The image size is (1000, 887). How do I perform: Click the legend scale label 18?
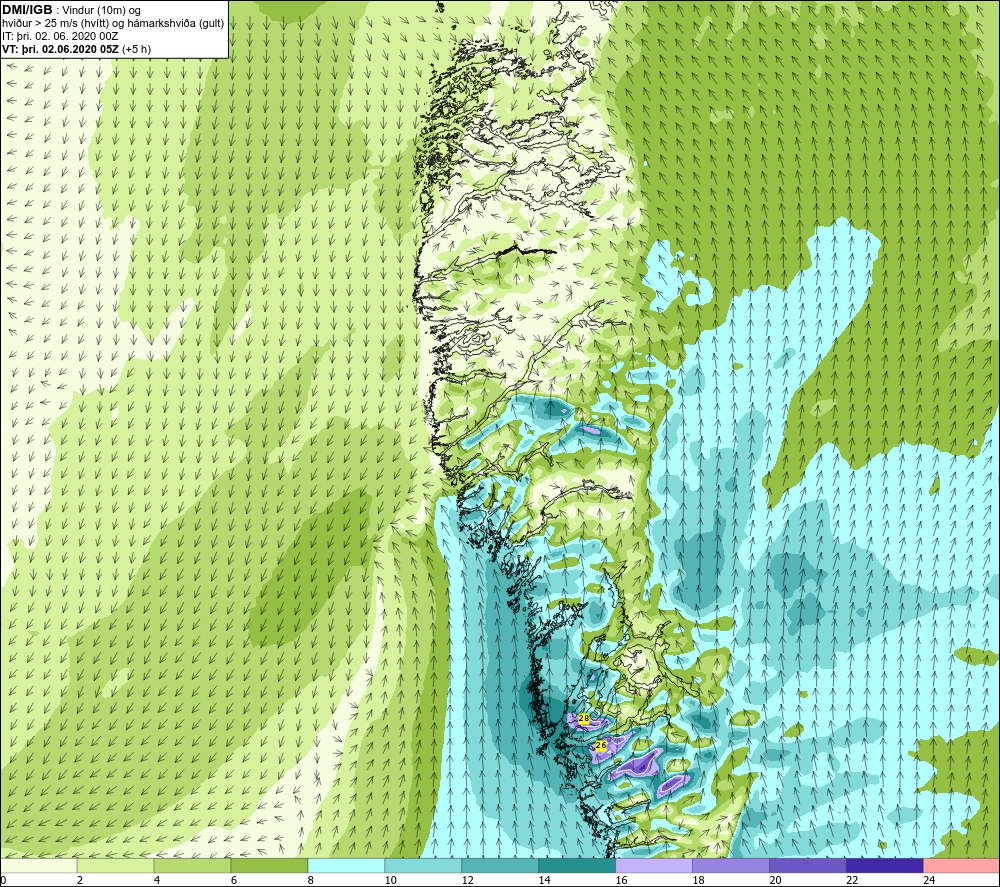pyautogui.click(x=698, y=880)
